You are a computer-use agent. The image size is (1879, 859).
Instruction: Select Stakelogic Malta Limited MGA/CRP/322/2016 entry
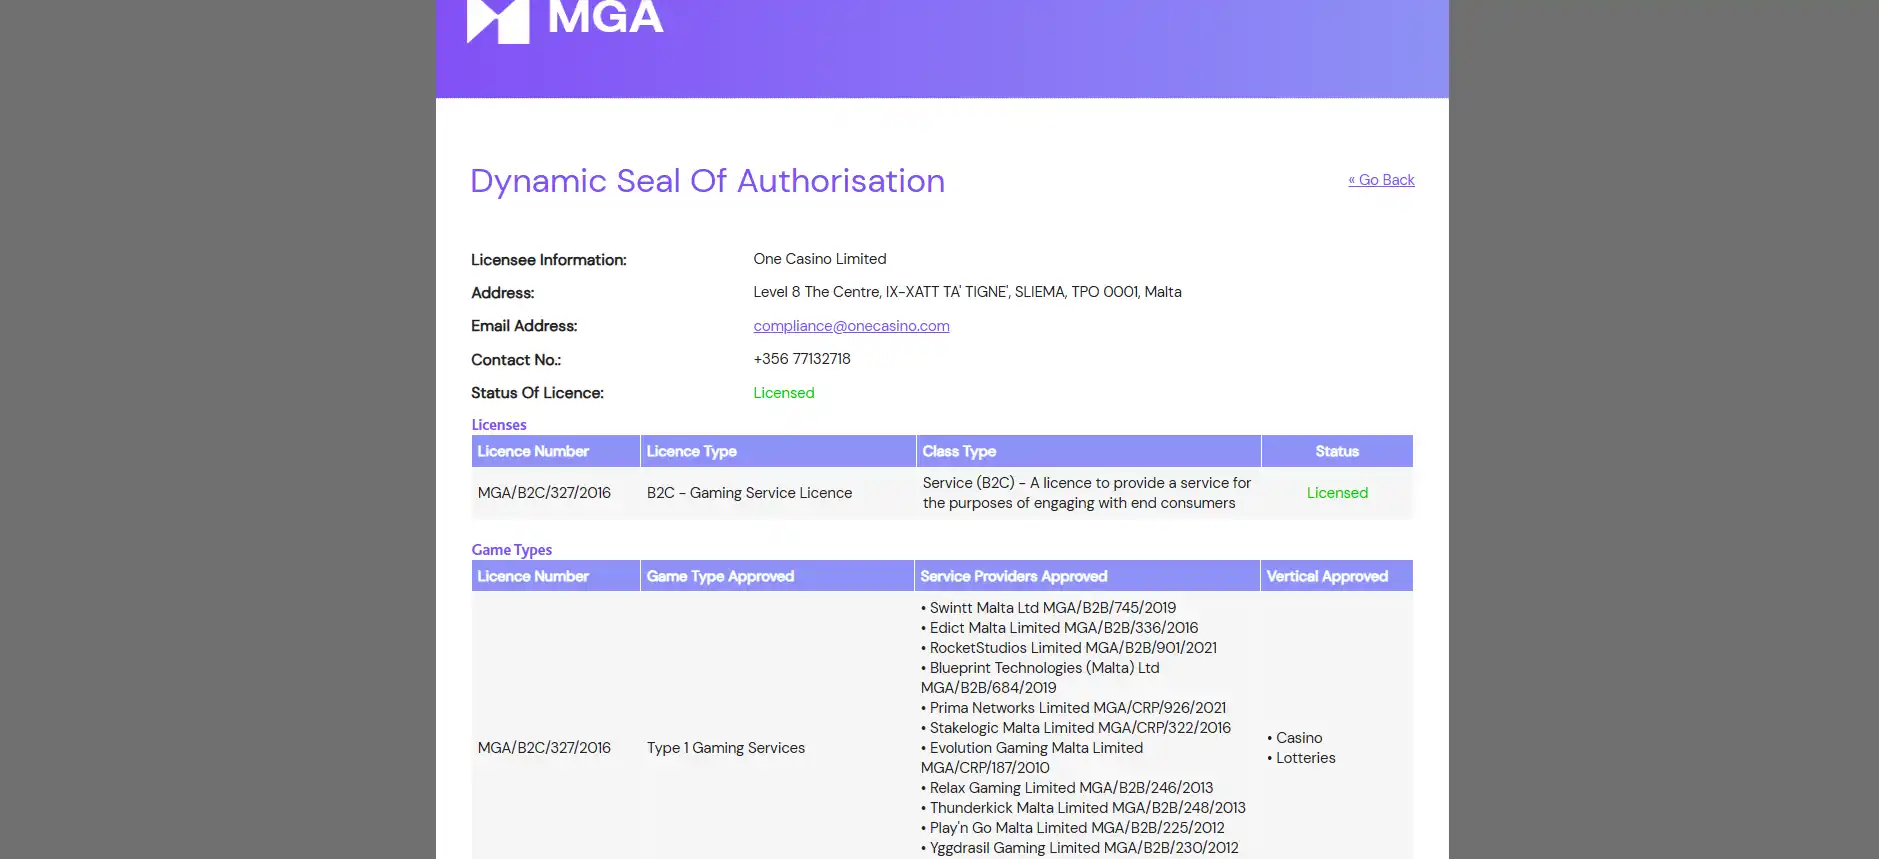click(x=1075, y=728)
